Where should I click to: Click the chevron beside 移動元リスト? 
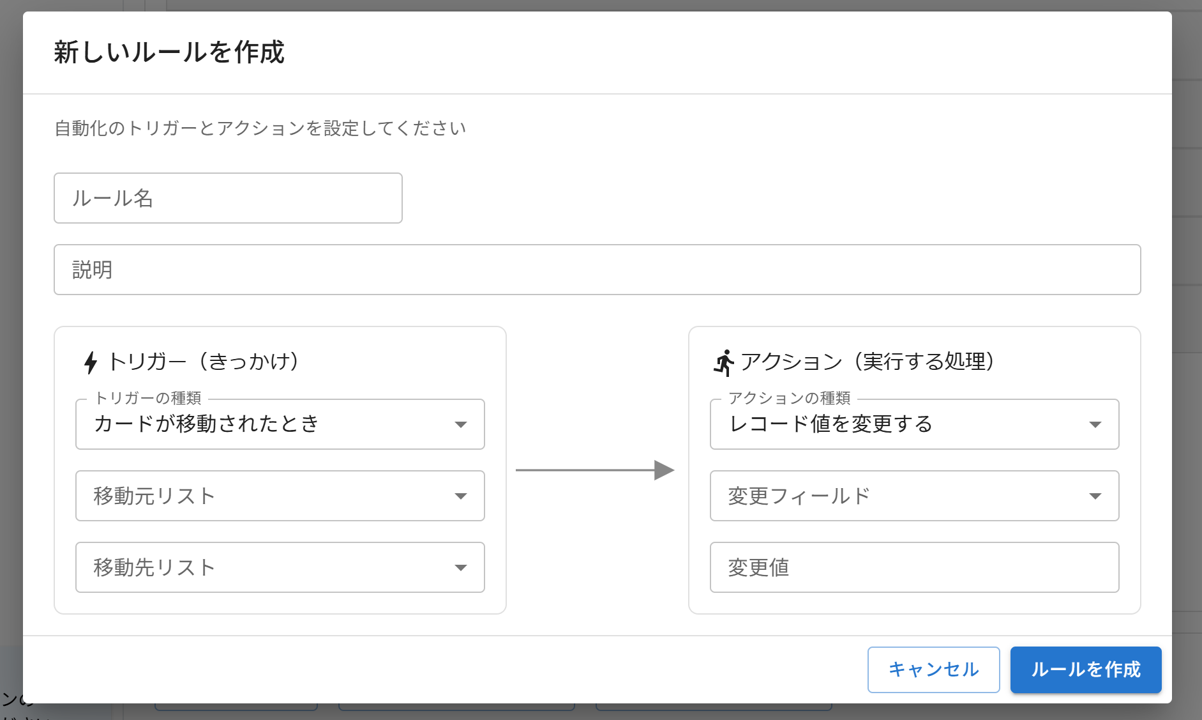[461, 496]
